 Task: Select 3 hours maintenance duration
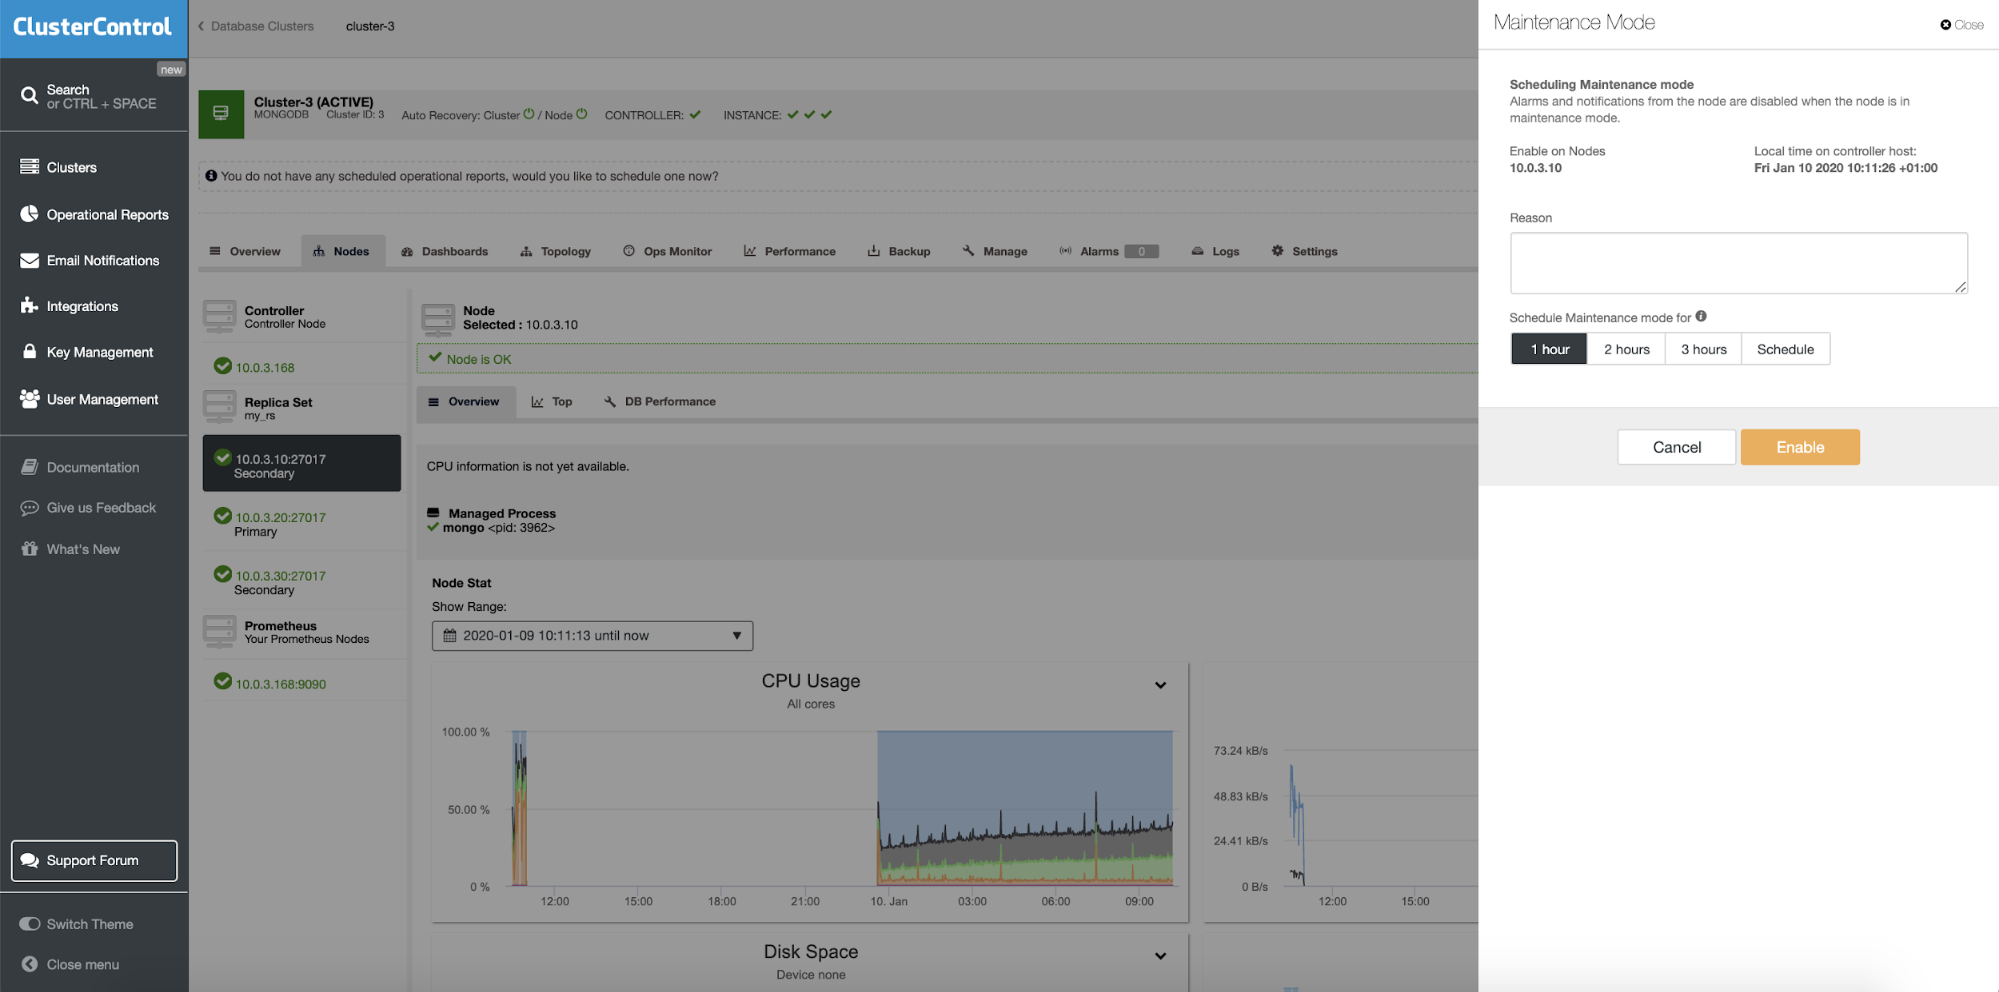pos(1703,349)
